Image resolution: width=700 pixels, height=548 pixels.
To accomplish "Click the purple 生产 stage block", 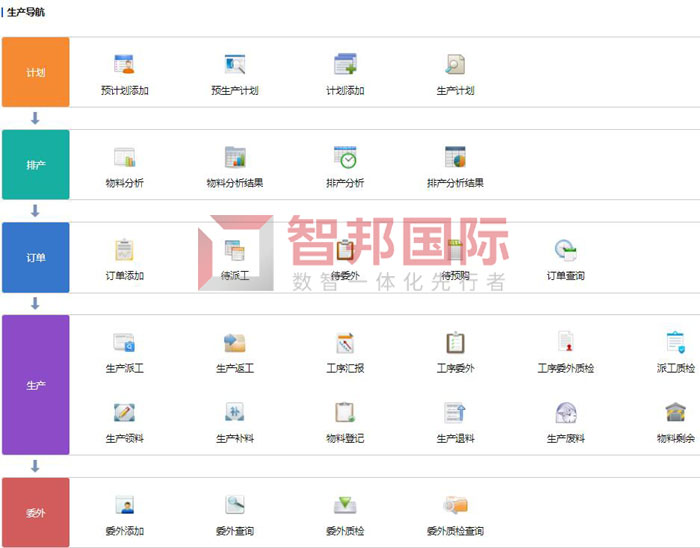I will [x=35, y=385].
